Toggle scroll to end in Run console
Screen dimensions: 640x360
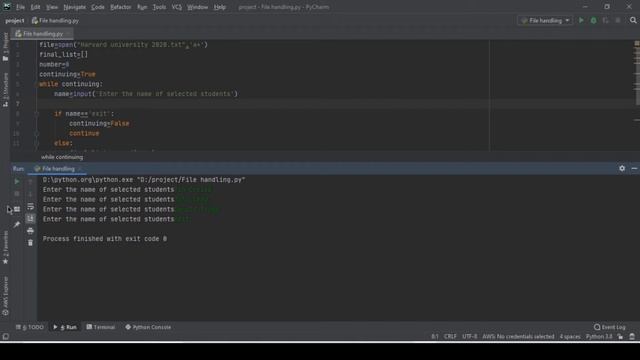click(x=30, y=219)
